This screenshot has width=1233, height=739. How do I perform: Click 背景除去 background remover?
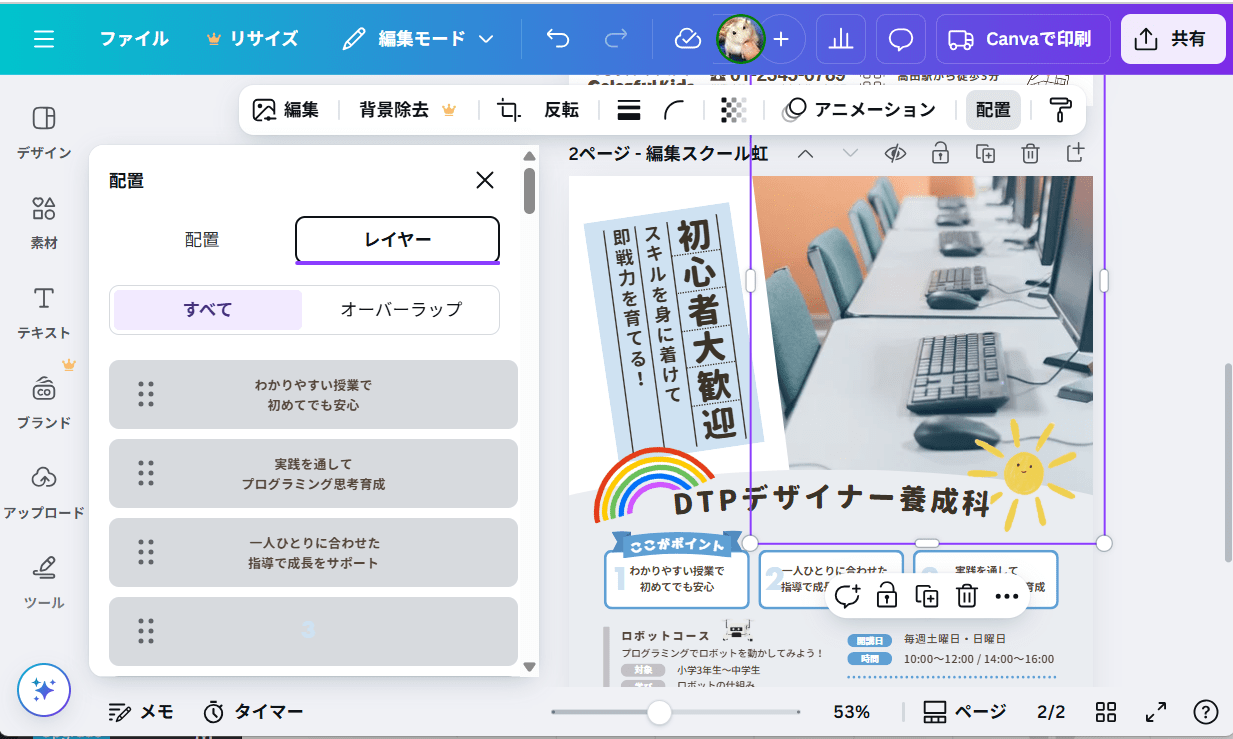407,110
